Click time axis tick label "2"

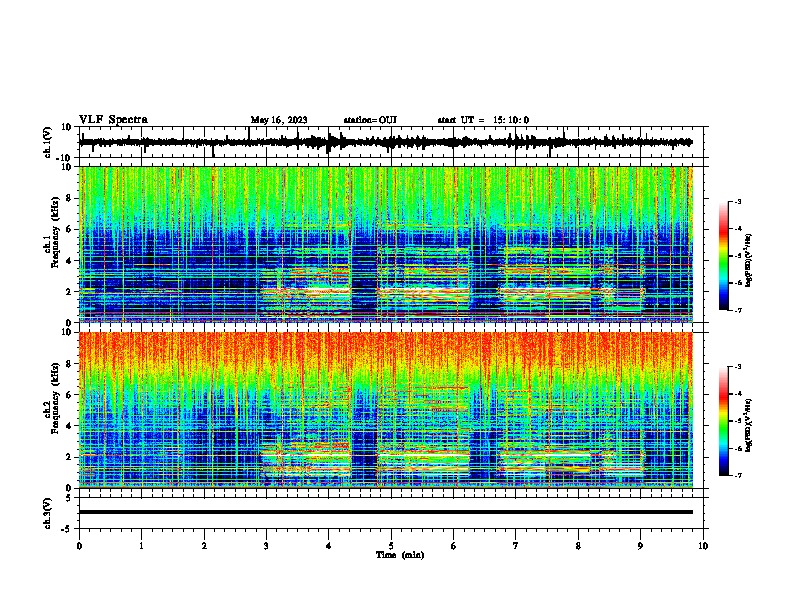204,546
